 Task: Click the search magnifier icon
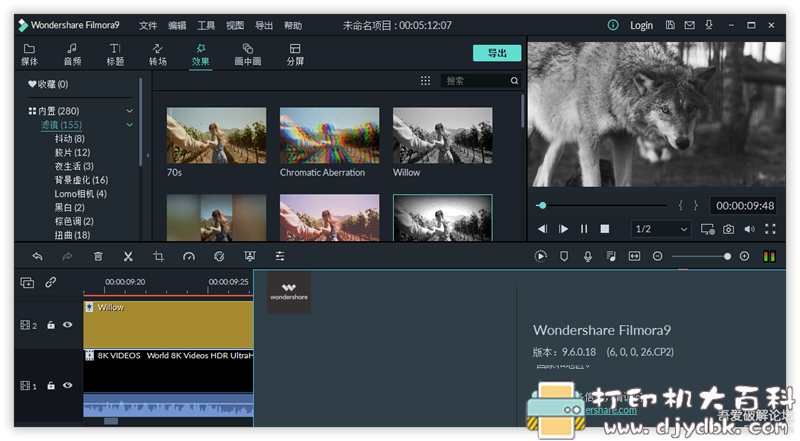[x=514, y=81]
